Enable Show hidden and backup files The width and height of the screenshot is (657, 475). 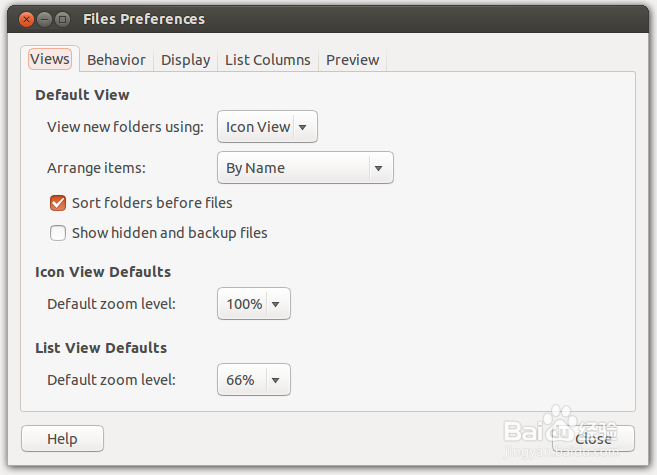(x=58, y=233)
